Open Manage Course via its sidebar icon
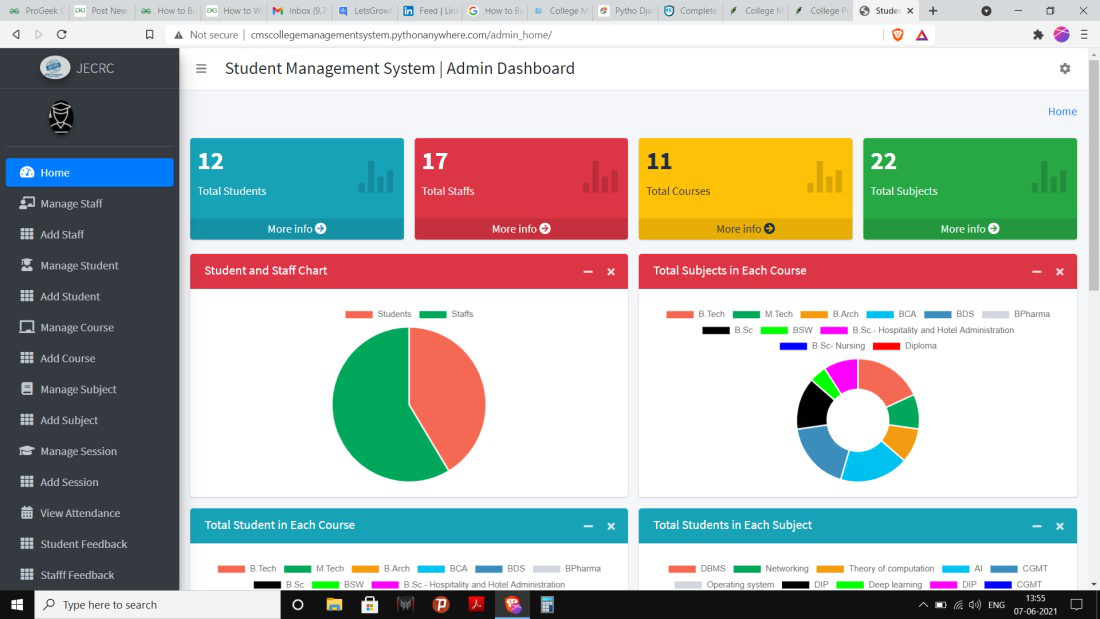 coord(30,327)
